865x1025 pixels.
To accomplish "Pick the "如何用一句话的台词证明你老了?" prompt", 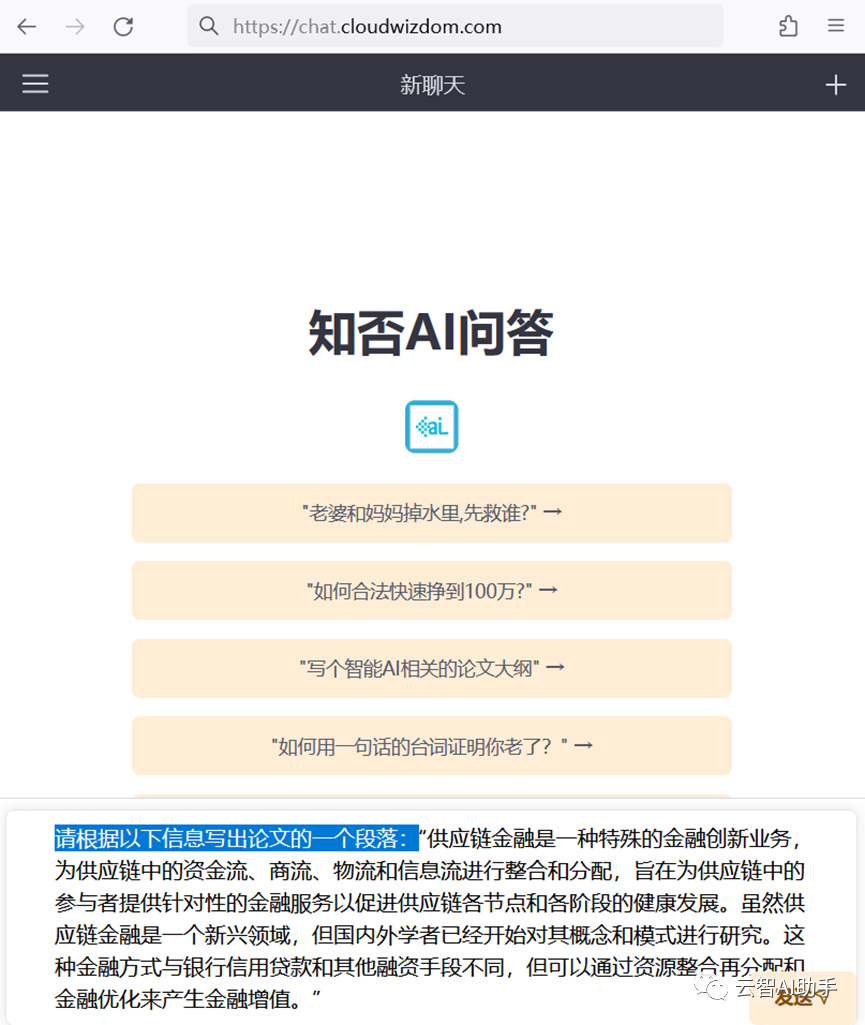I will pyautogui.click(x=432, y=746).
